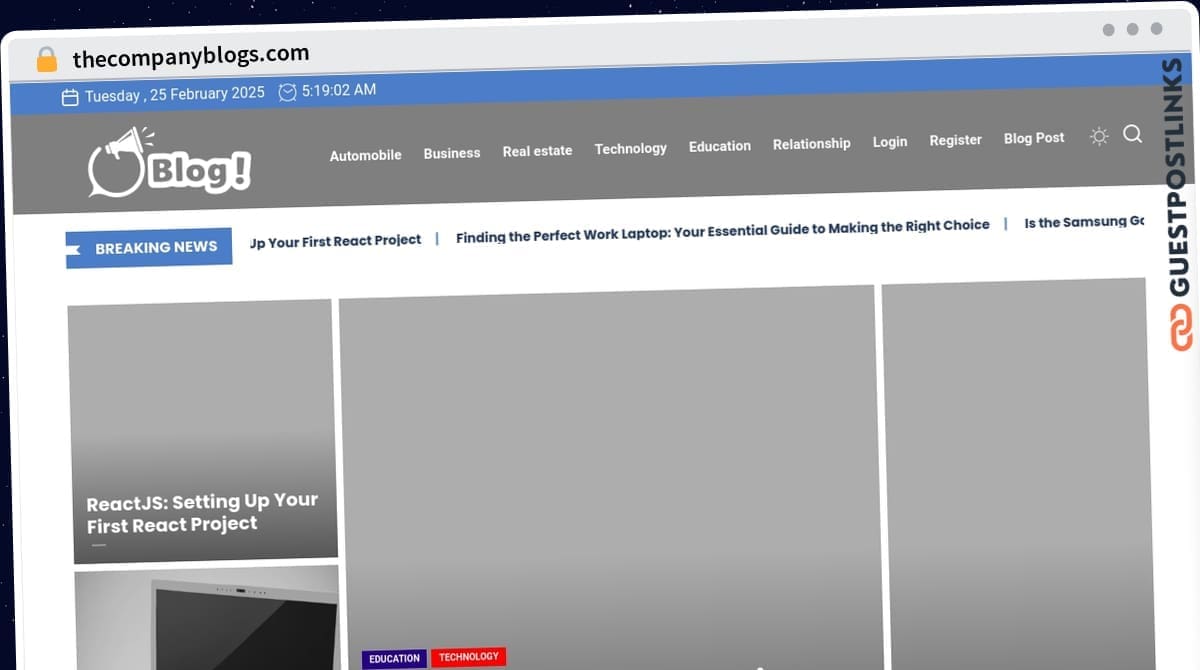Viewport: 1200px width, 670px height.
Task: Click the Blog! megaphone logo
Action: point(169,162)
